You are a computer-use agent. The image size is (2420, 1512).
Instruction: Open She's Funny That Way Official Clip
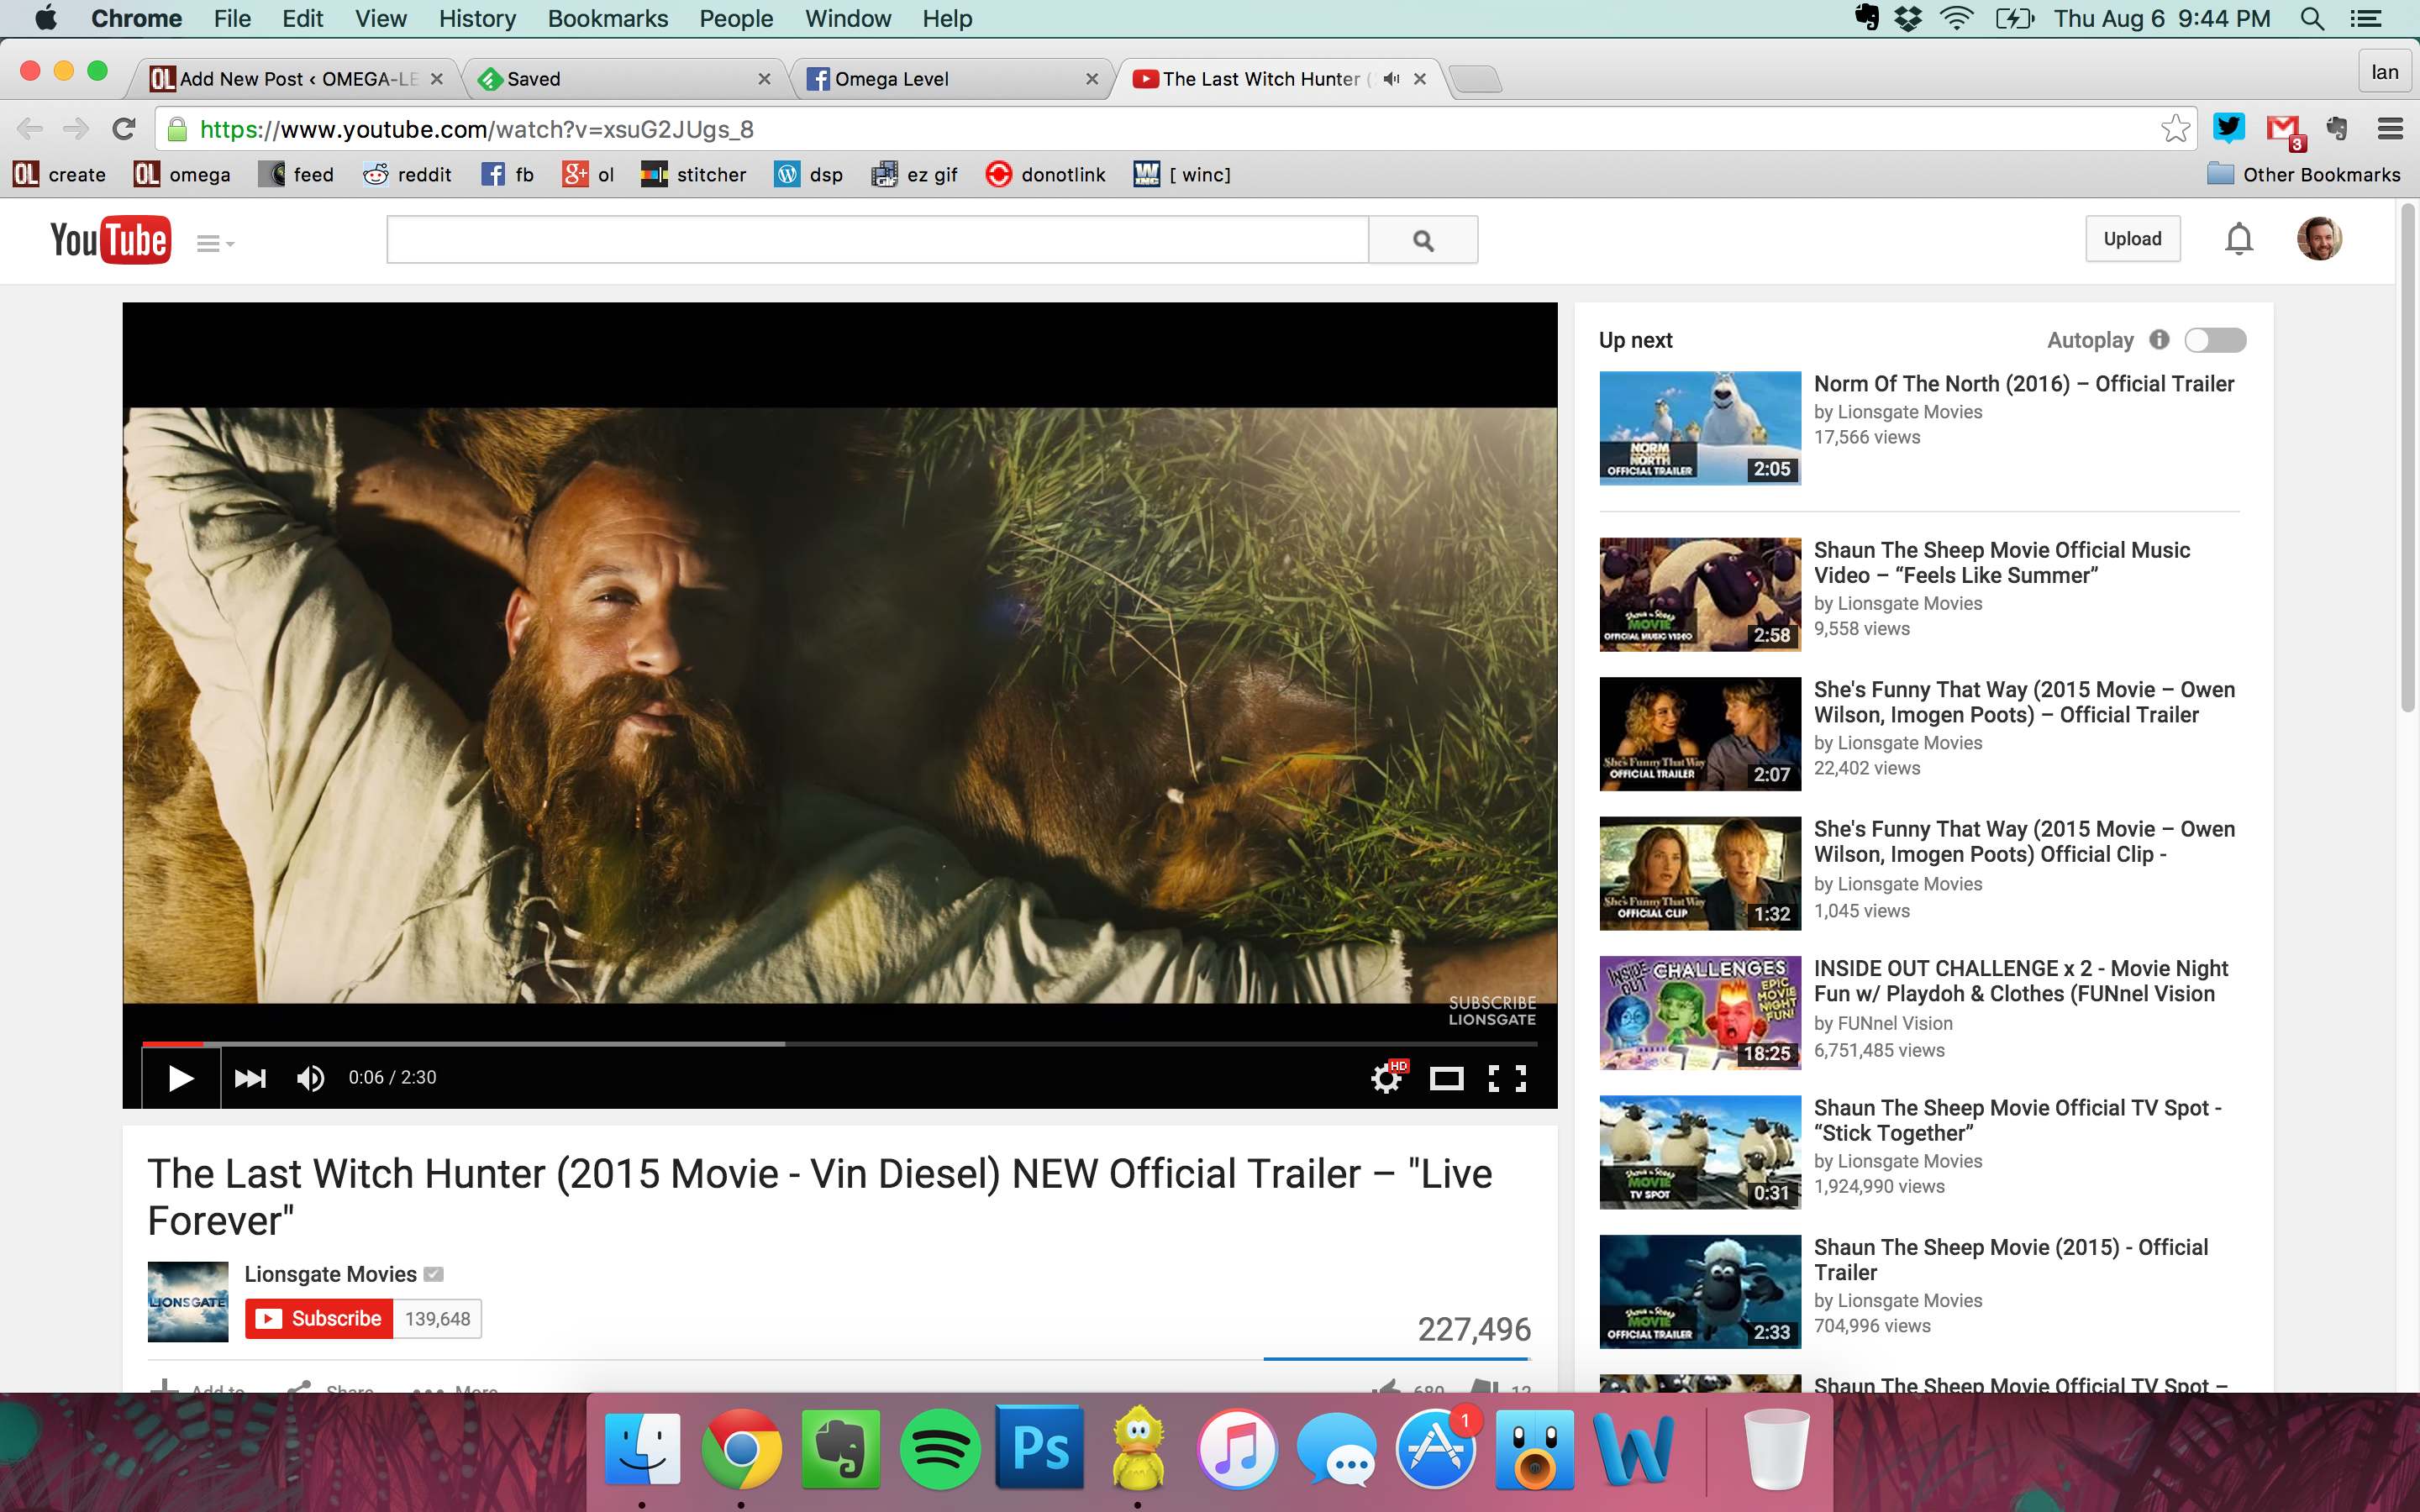(x=2024, y=842)
